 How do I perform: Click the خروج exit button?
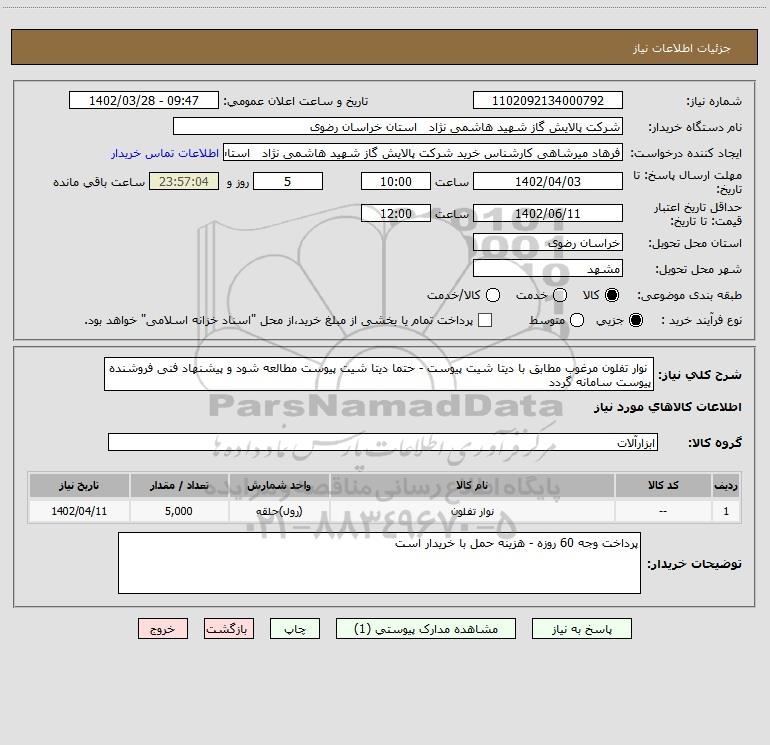(163, 629)
